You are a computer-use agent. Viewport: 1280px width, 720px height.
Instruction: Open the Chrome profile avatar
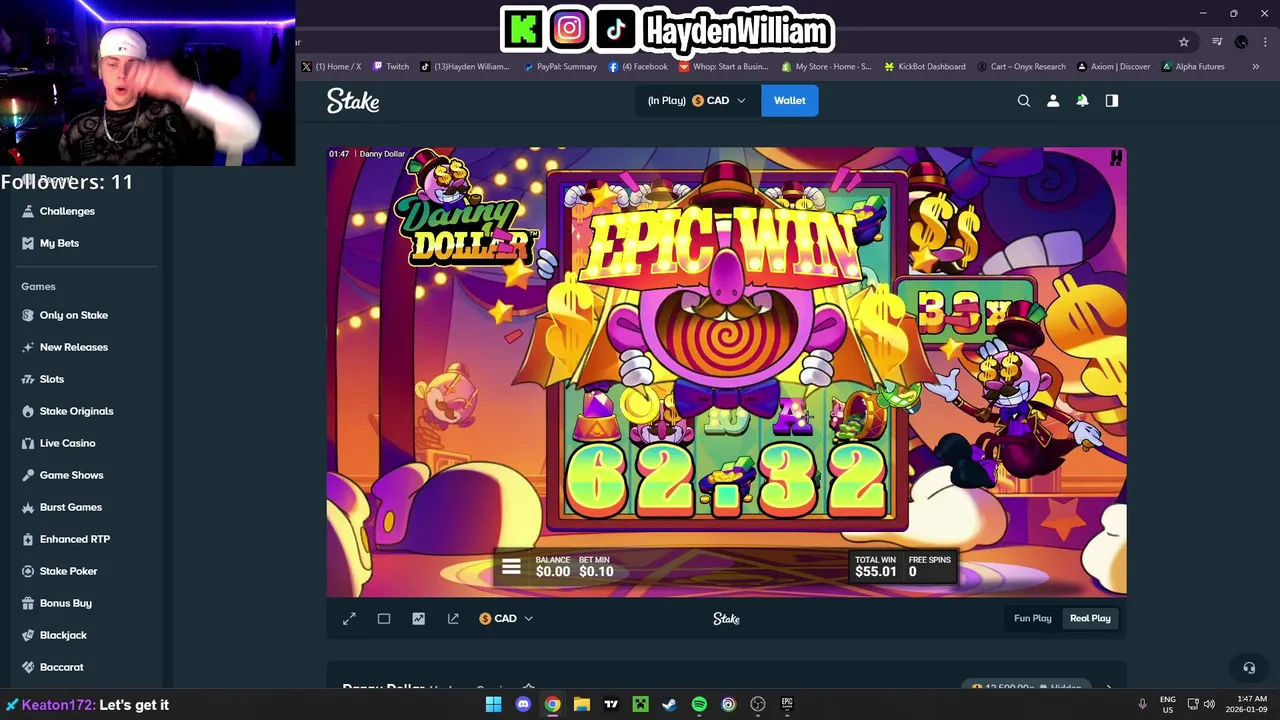(x=1241, y=42)
